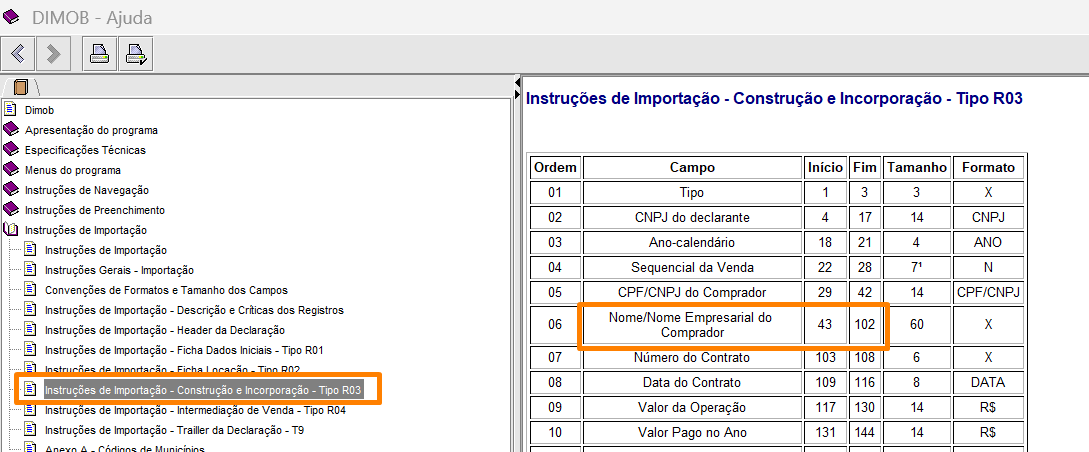This screenshot has width=1089, height=452.
Task: Open Descrição e Críticas dos Registros topic
Action: point(194,310)
